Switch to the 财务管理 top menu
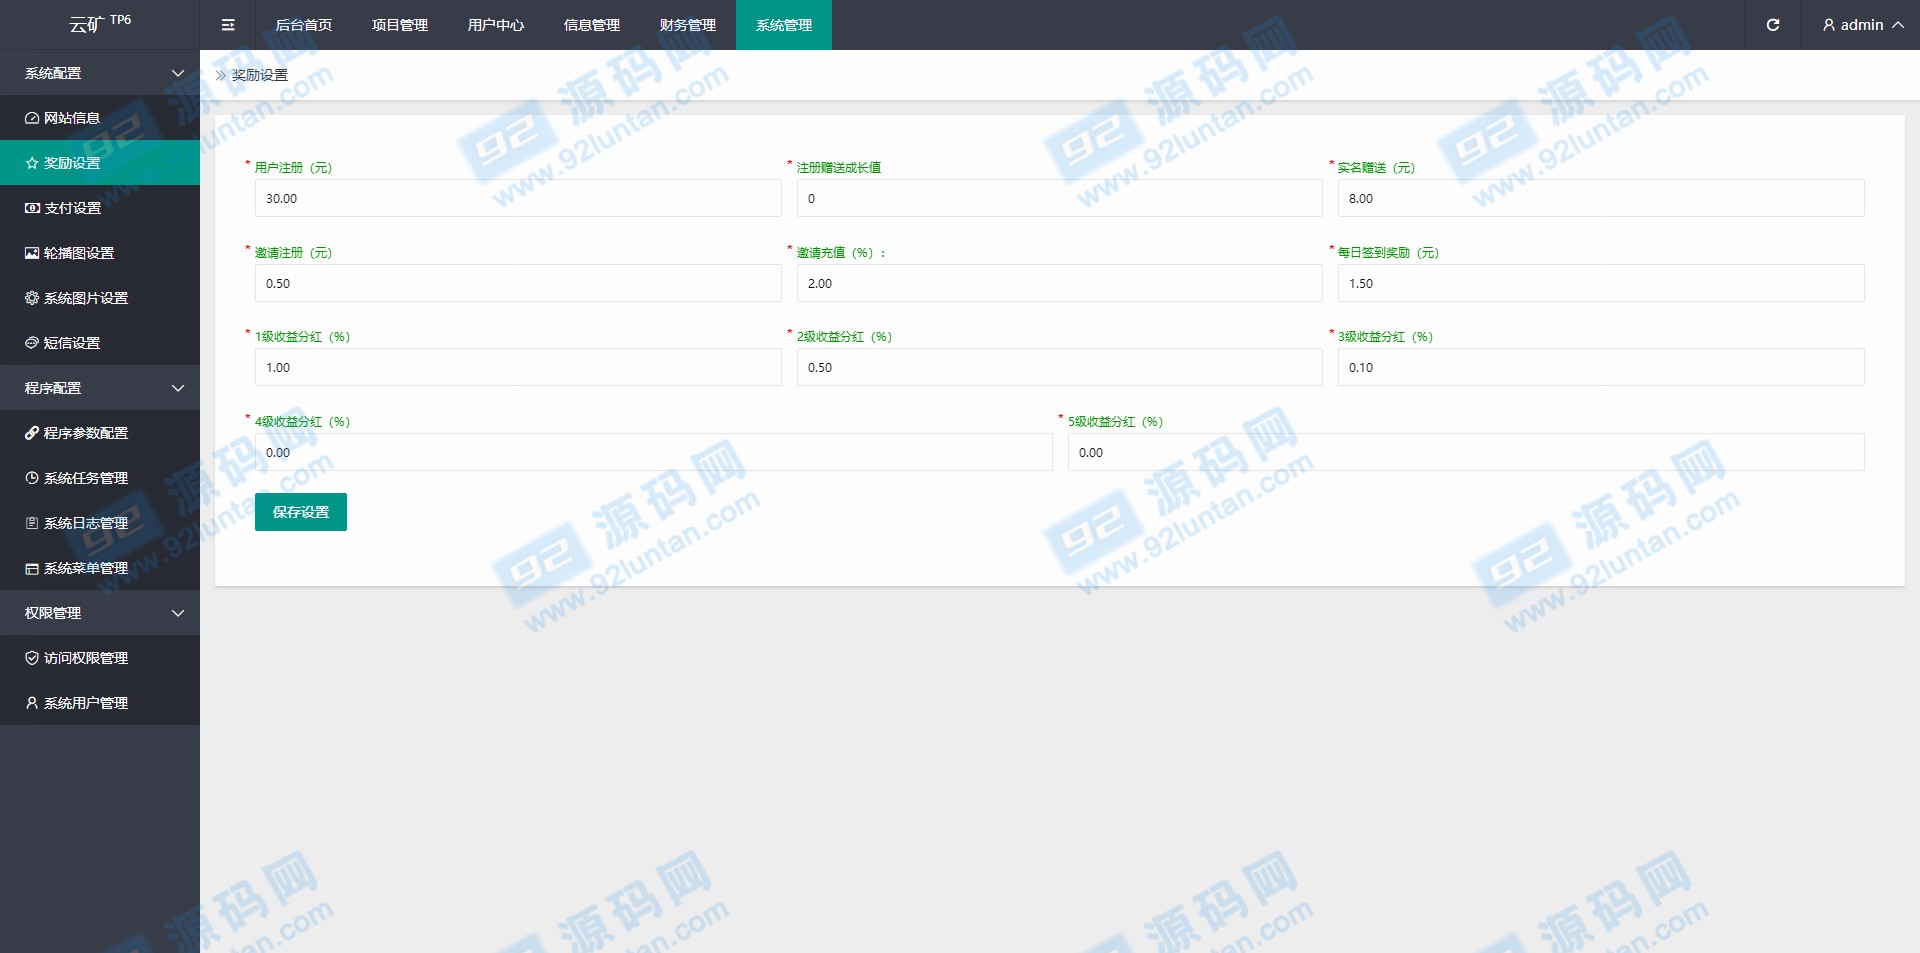Image resolution: width=1920 pixels, height=953 pixels. 687,25
